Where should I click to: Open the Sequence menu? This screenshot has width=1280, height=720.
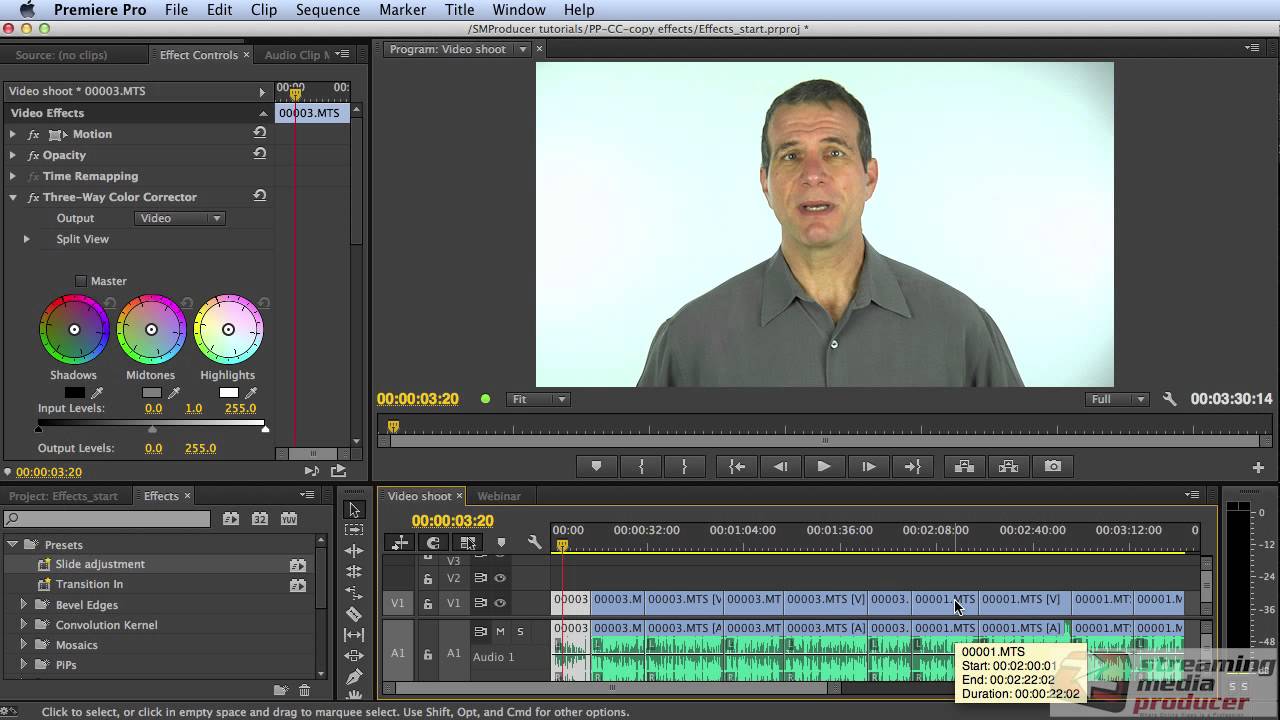(x=327, y=10)
